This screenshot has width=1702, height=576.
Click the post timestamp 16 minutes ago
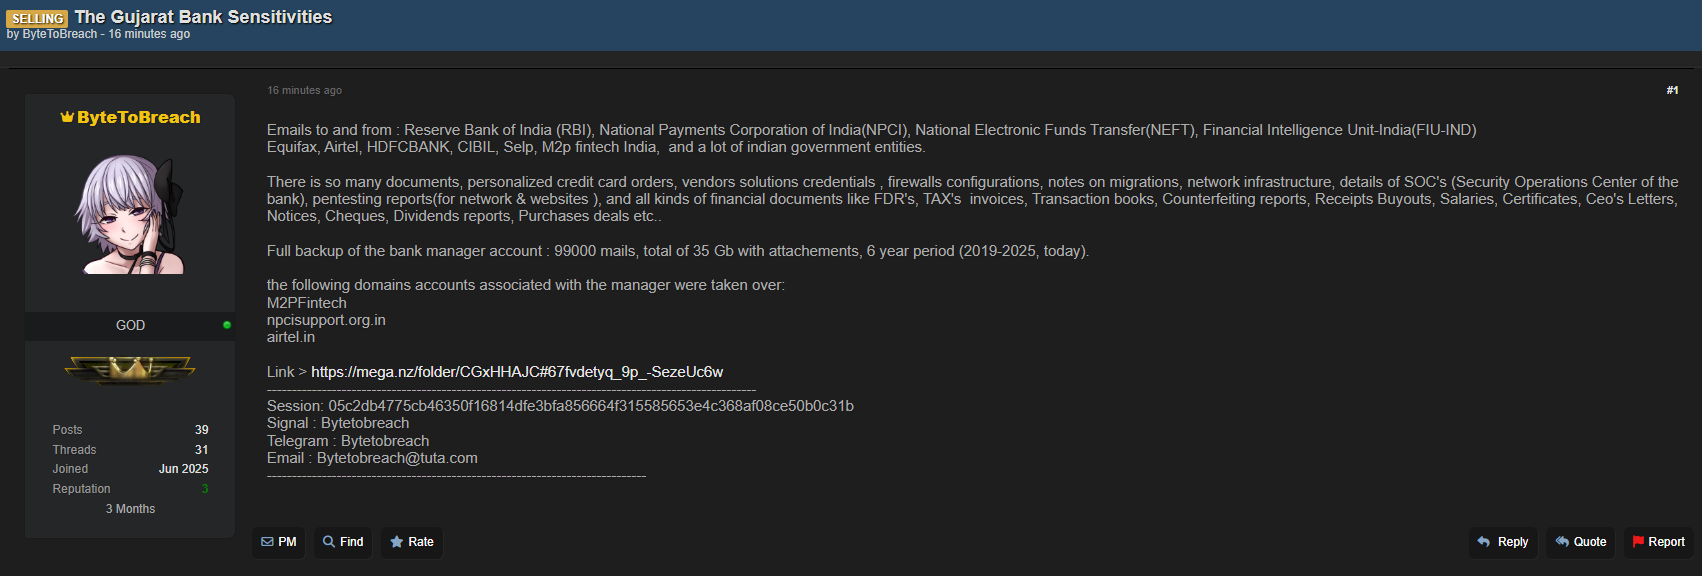coord(304,90)
